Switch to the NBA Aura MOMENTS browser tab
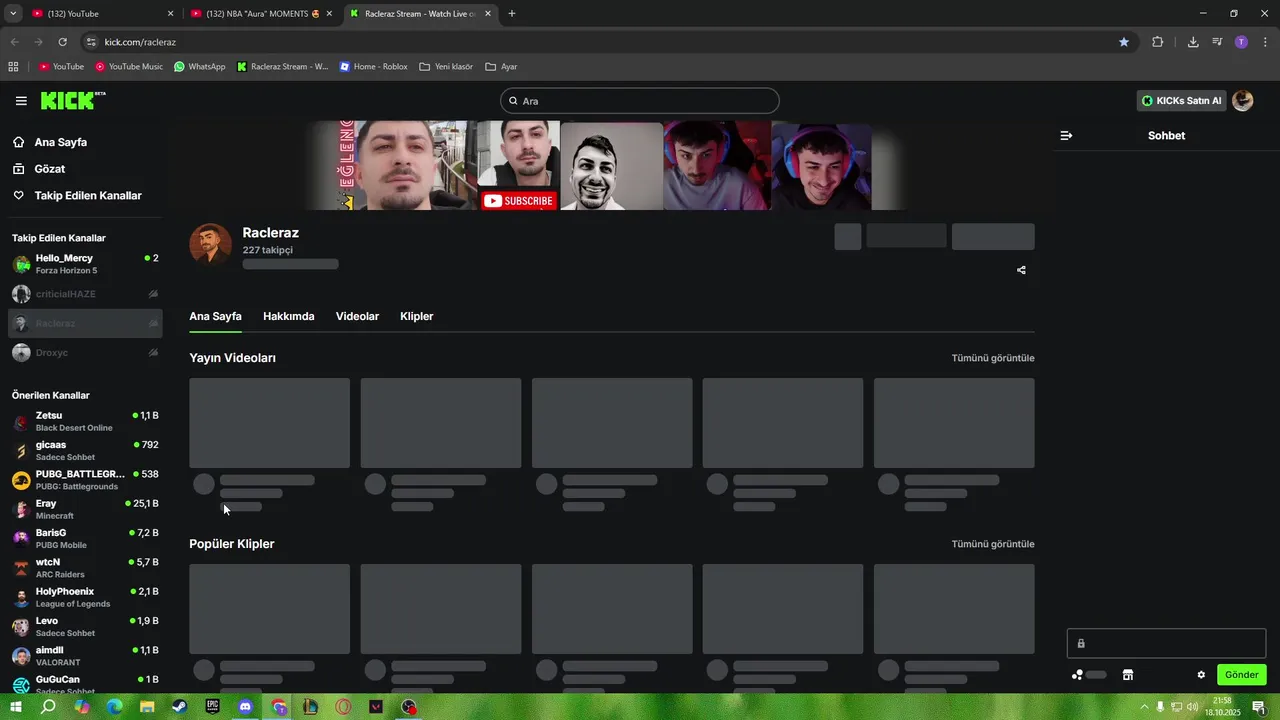 pyautogui.click(x=261, y=14)
